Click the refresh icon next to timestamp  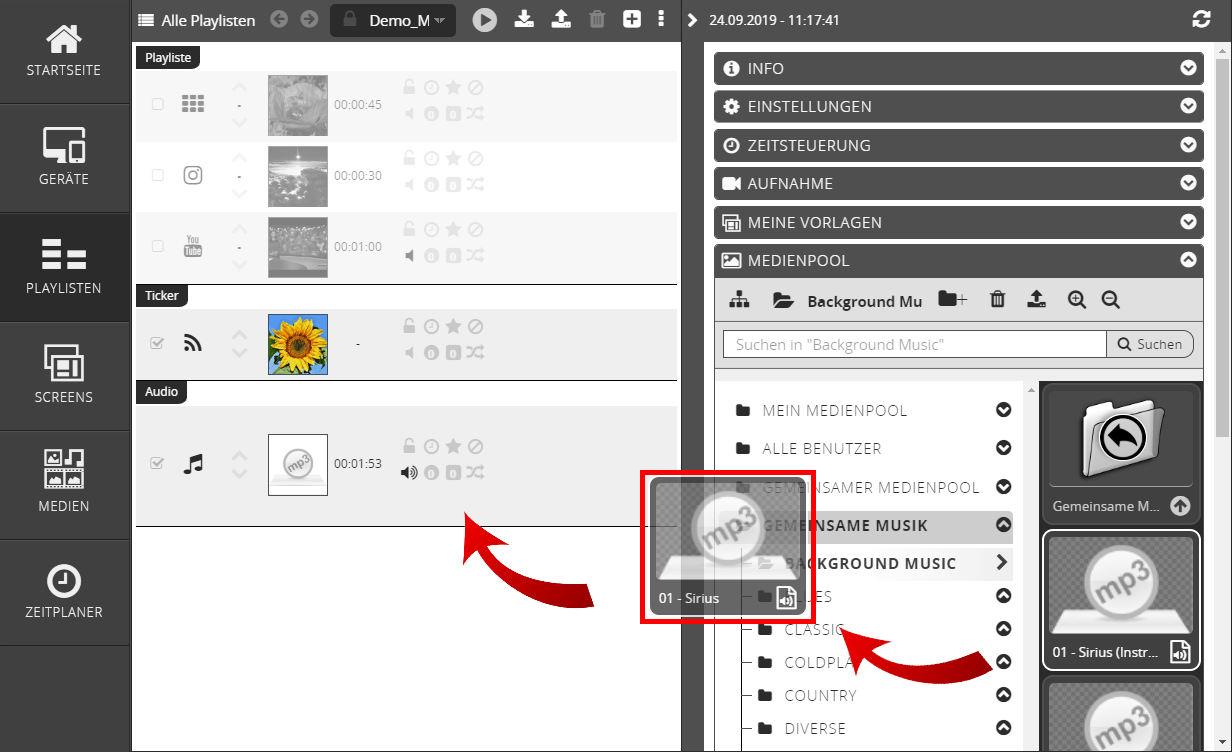click(x=1201, y=20)
